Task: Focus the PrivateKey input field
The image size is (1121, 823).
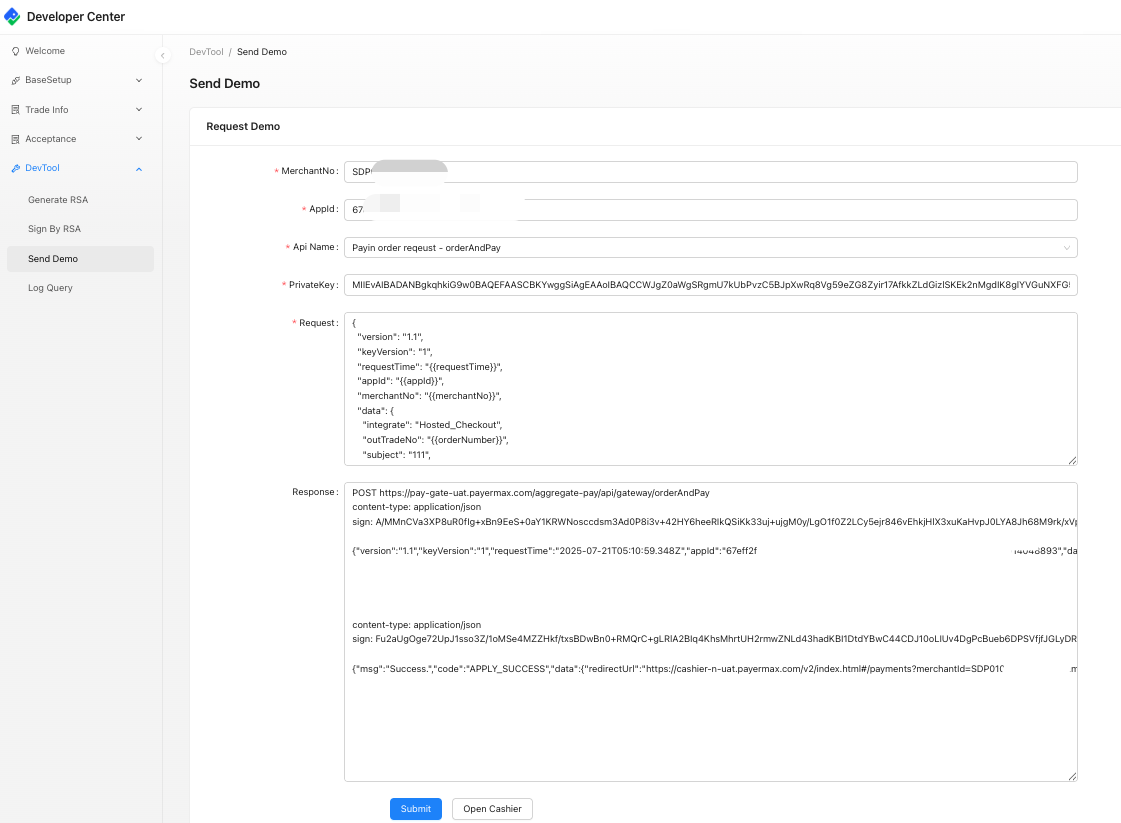Action: [x=711, y=285]
